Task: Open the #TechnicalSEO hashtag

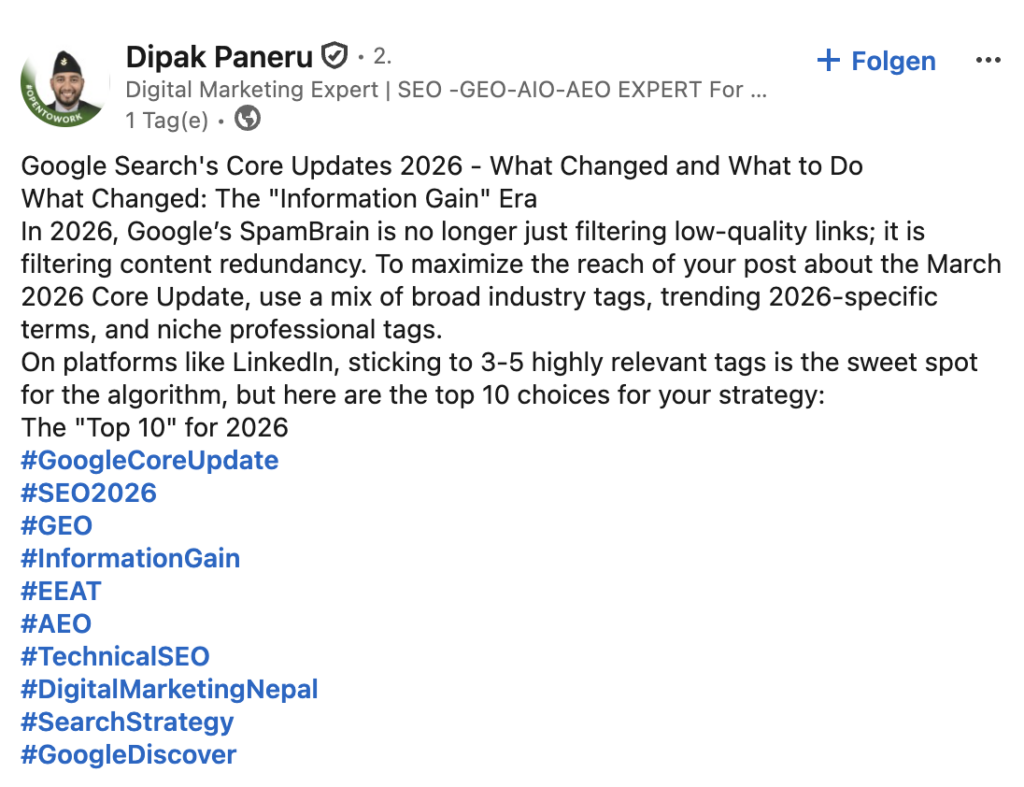Action: [x=116, y=657]
